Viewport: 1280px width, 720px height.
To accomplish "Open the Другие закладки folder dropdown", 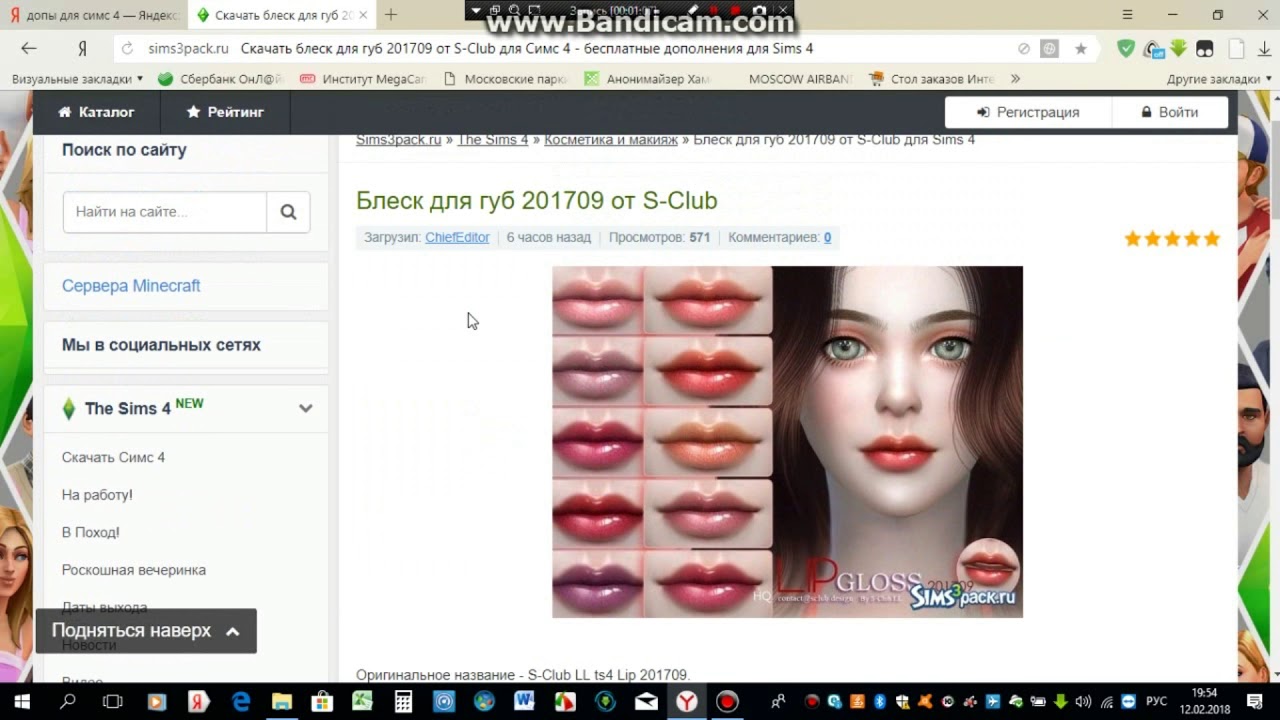I will click(x=1219, y=79).
